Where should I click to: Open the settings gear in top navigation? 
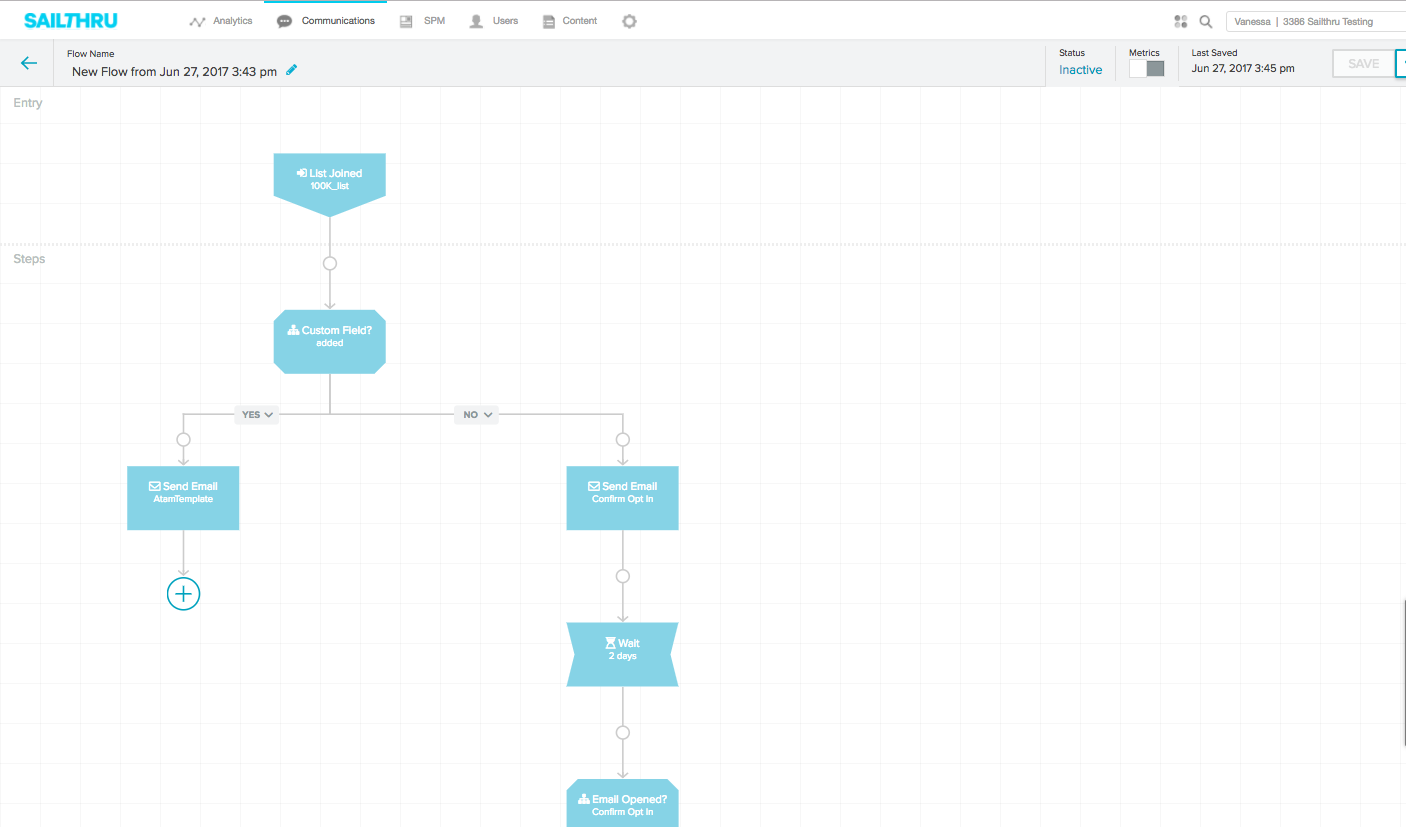pos(629,21)
